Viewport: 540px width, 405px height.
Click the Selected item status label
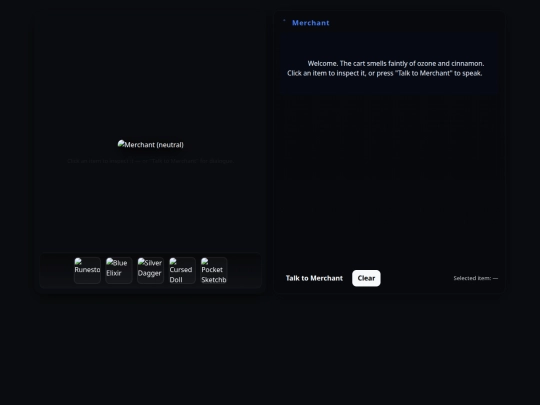click(476, 278)
